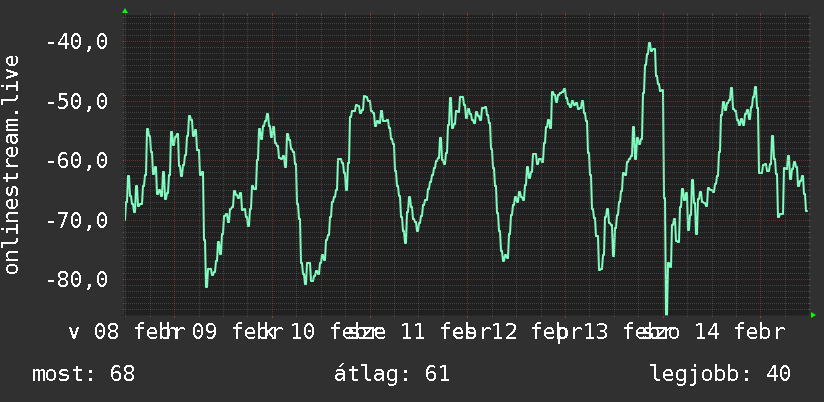Click the "14 febr" date label
This screenshot has height=402, width=824.
click(x=740, y=333)
